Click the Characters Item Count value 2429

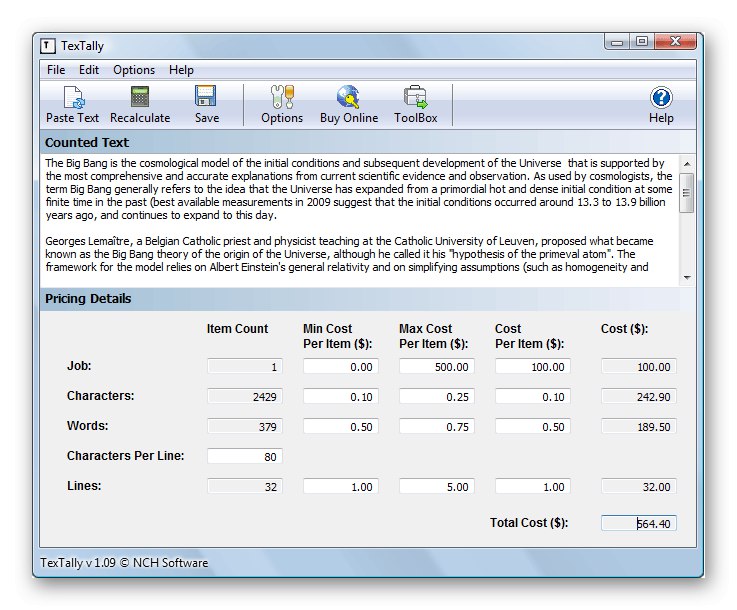click(x=244, y=397)
